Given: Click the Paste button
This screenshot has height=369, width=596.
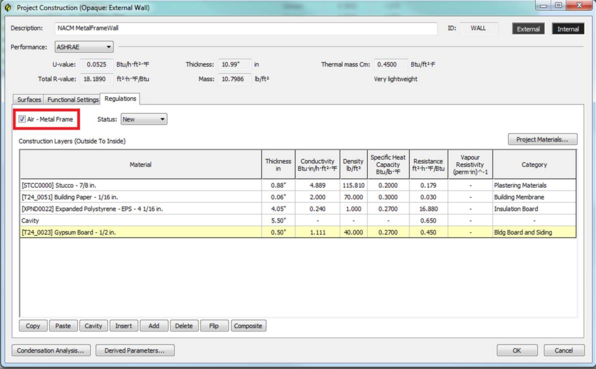Looking at the screenshot, I should 63,326.
